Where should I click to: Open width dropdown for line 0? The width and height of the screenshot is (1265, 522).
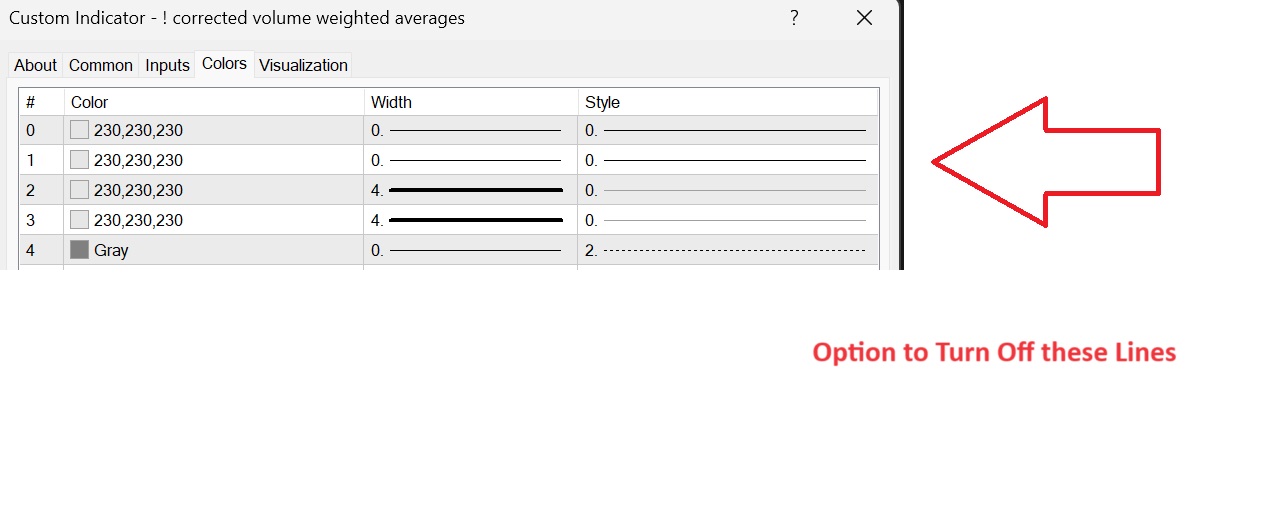[x=470, y=130]
